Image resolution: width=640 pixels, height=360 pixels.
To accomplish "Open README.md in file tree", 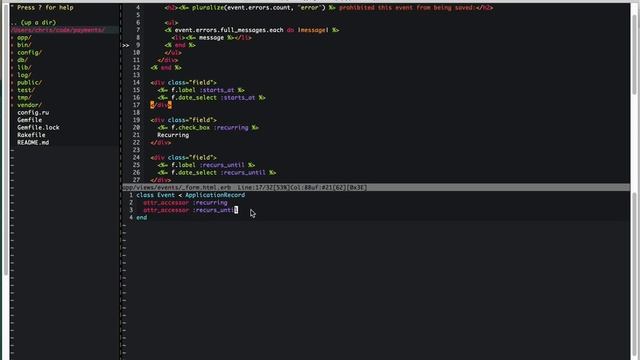I will [33, 142].
